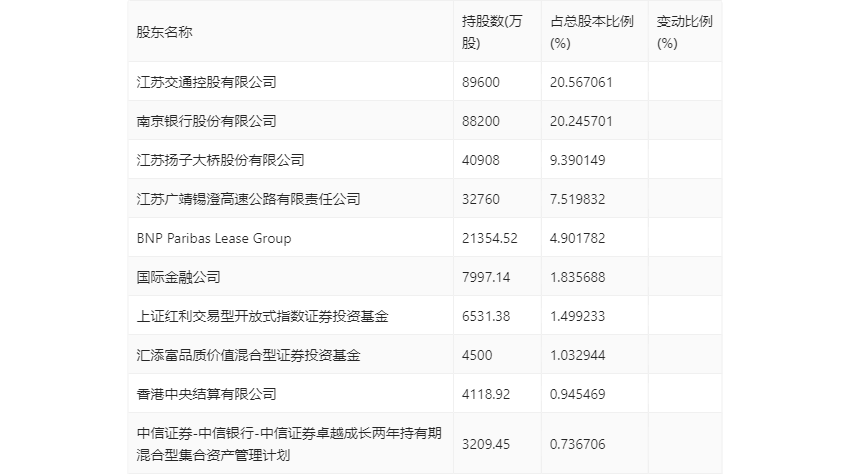This screenshot has width=850, height=474.
Task: Select the BNP Paribas Lease Group row
Action: point(424,238)
